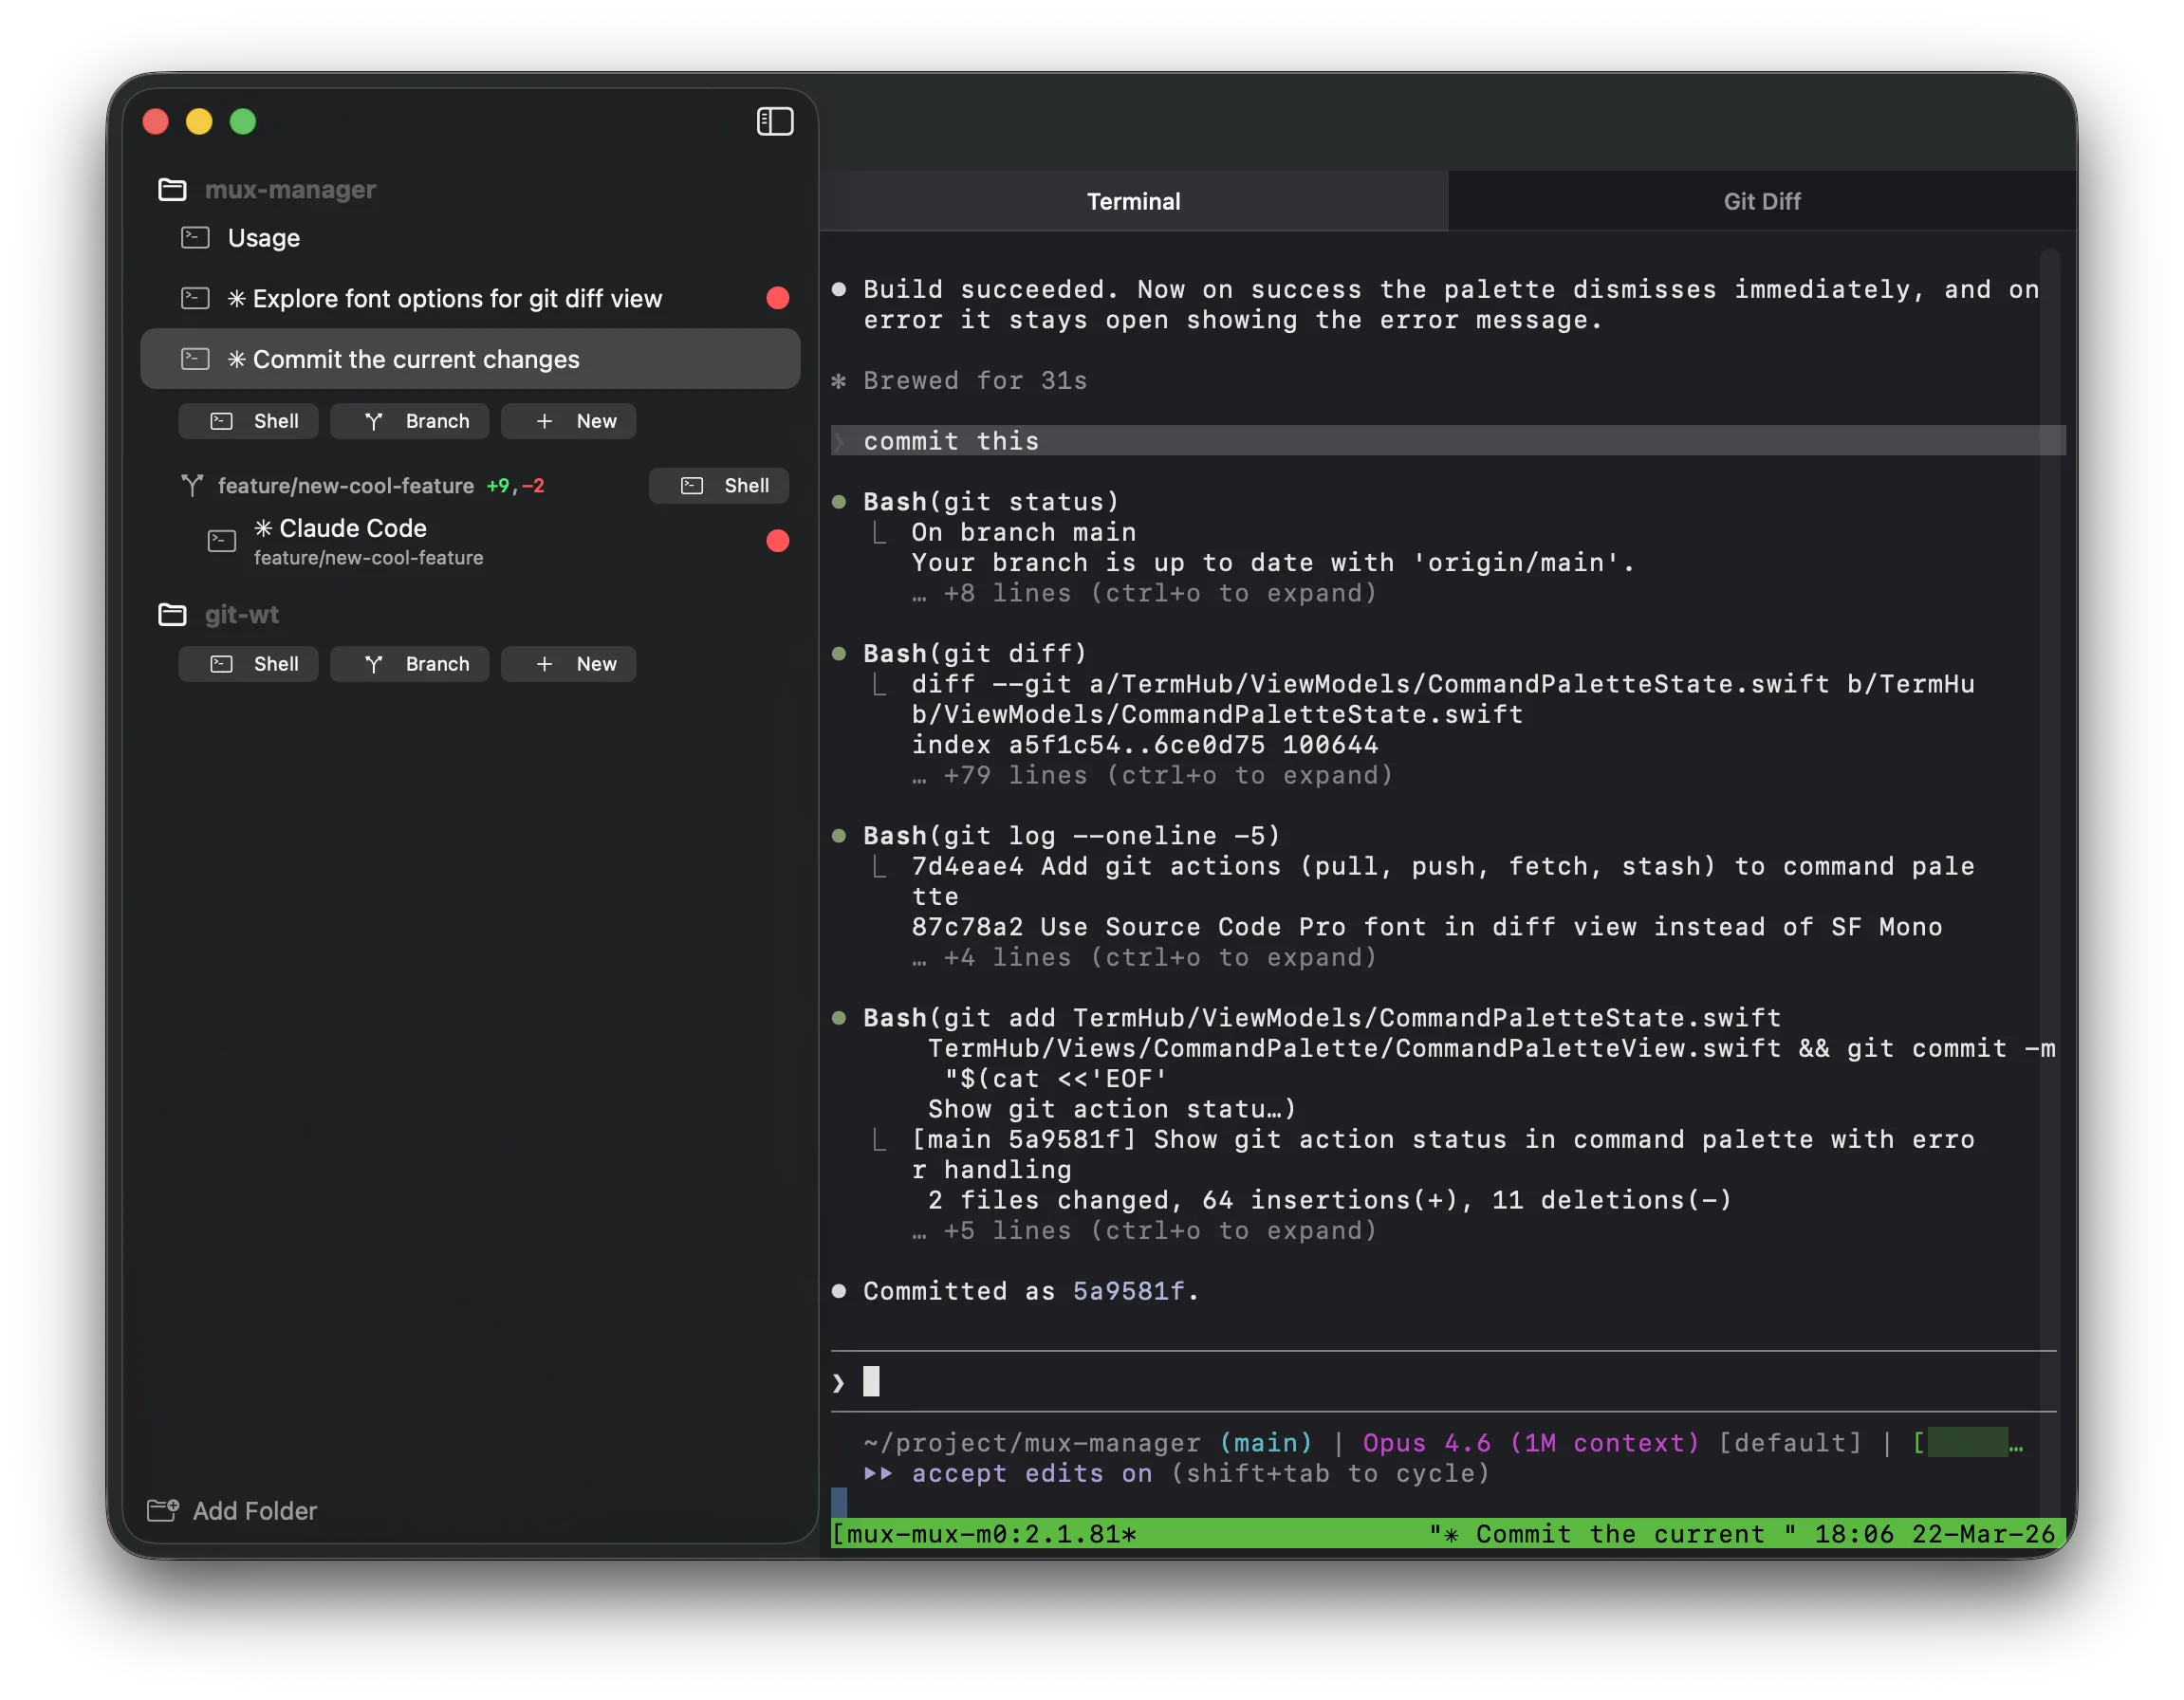Screen dimensions: 2184x1700
Task: Click the Add Folder icon at sidebar bottom
Action: click(162, 1510)
